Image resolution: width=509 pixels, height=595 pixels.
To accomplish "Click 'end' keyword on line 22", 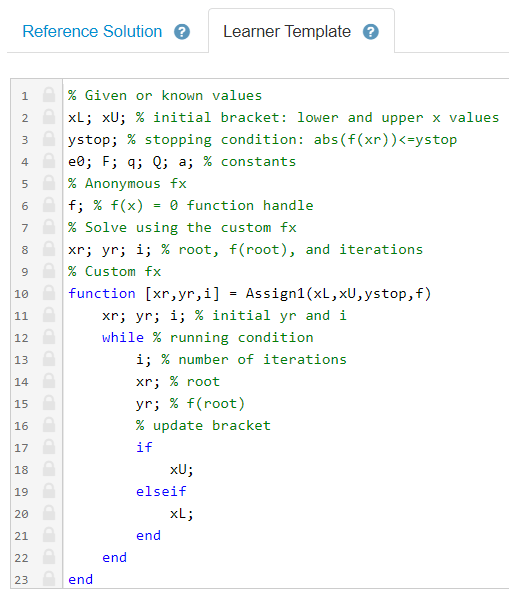I will pyautogui.click(x=114, y=557).
